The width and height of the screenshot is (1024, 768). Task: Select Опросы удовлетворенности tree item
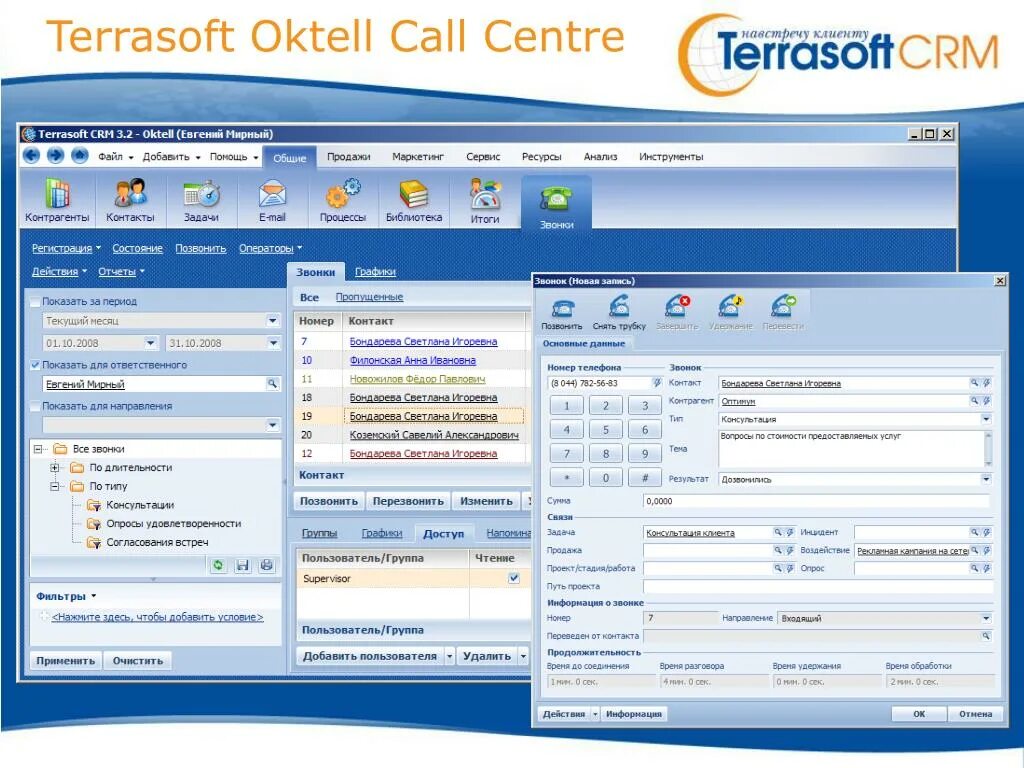point(174,524)
